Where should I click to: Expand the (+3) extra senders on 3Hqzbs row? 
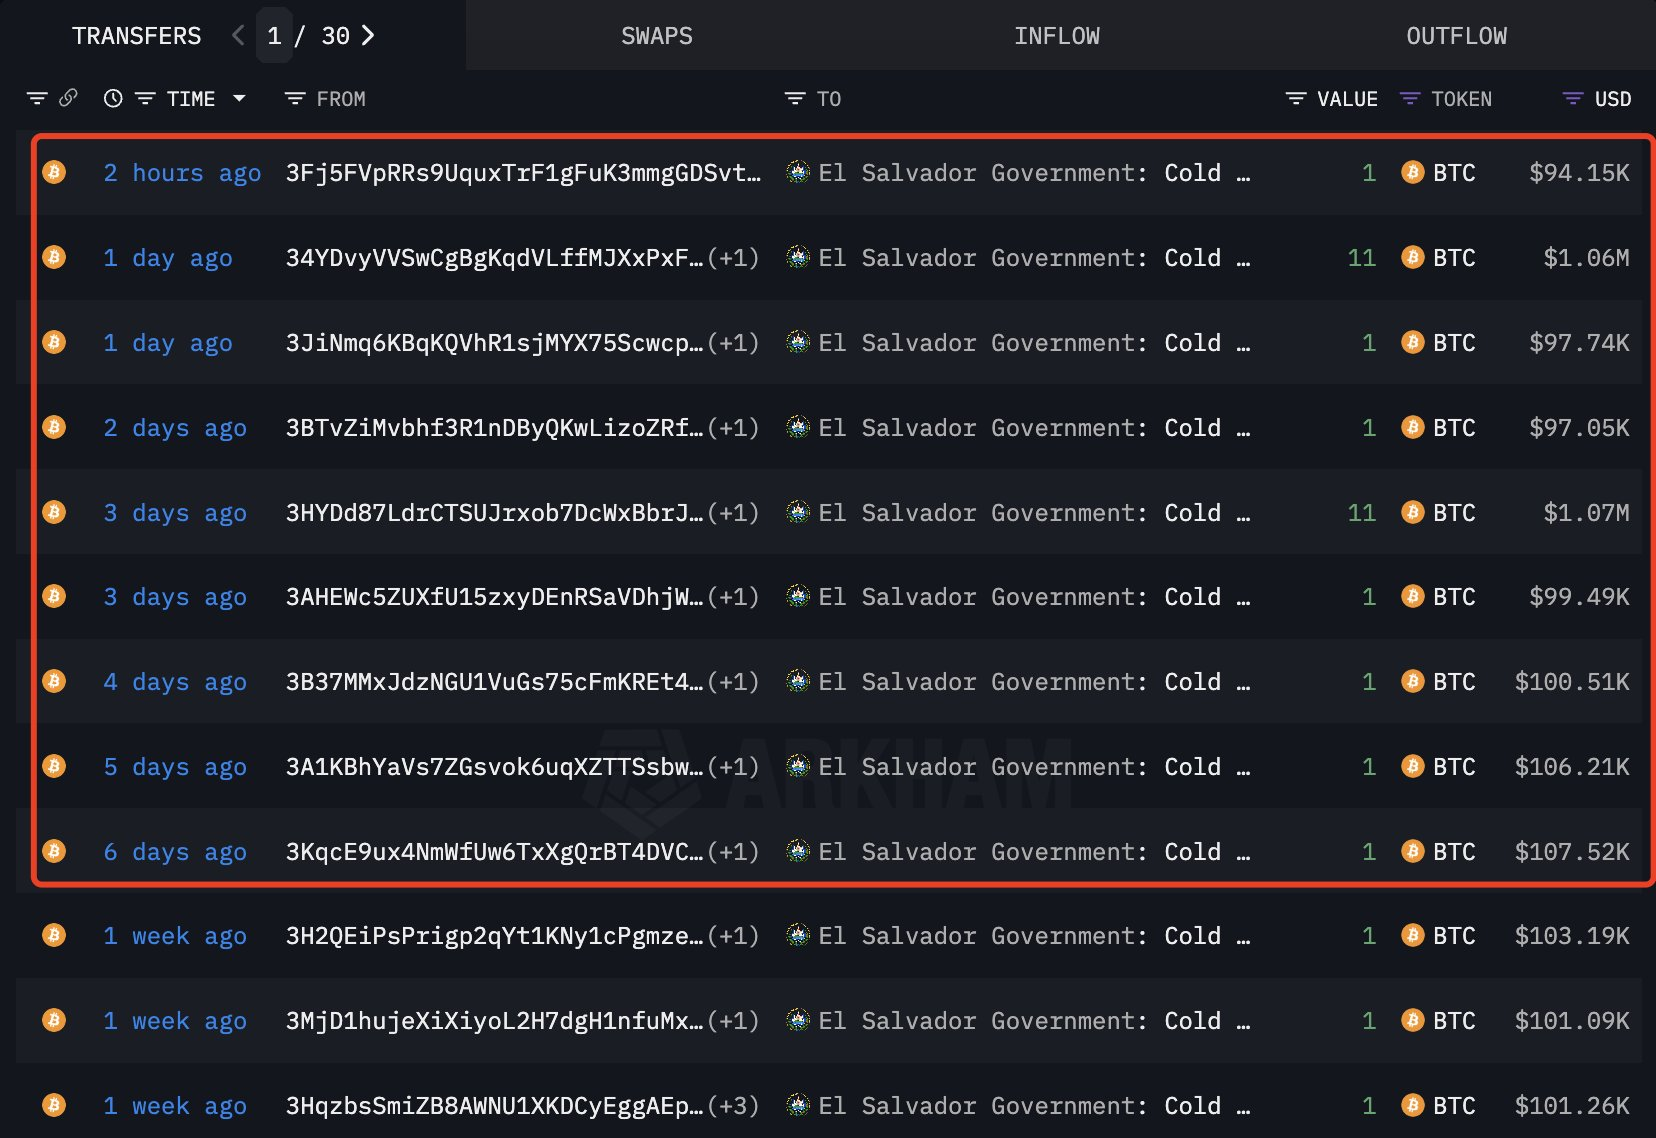pyautogui.click(x=733, y=1106)
